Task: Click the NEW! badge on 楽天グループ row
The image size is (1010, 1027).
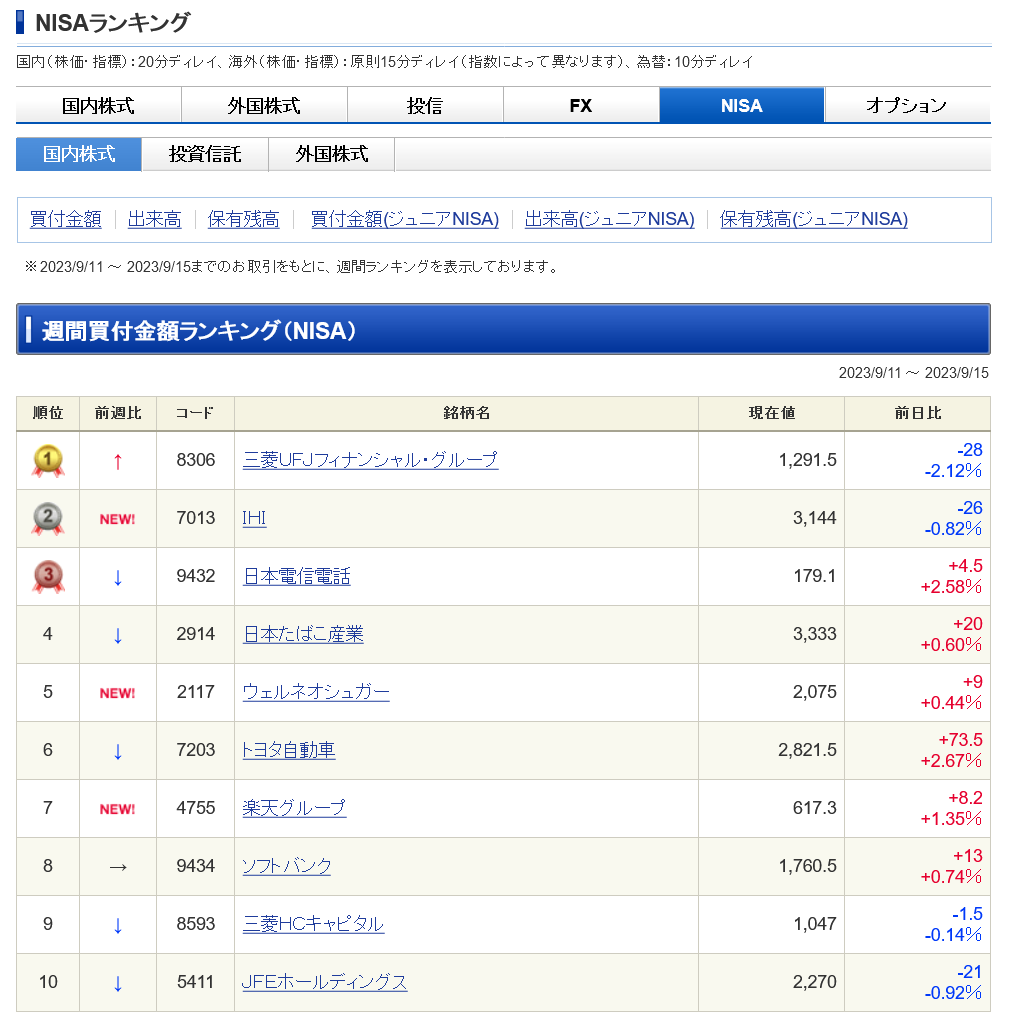Action: 117,808
